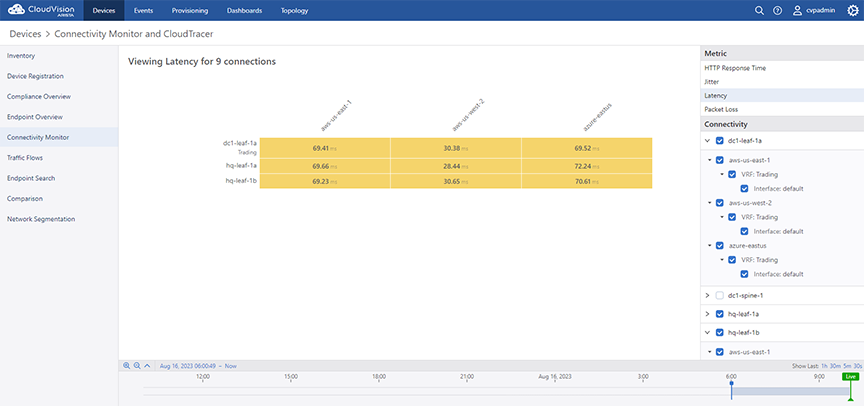Collapse the timeline with the up chevron
Image resolution: width=864 pixels, height=406 pixels.
pos(147,365)
